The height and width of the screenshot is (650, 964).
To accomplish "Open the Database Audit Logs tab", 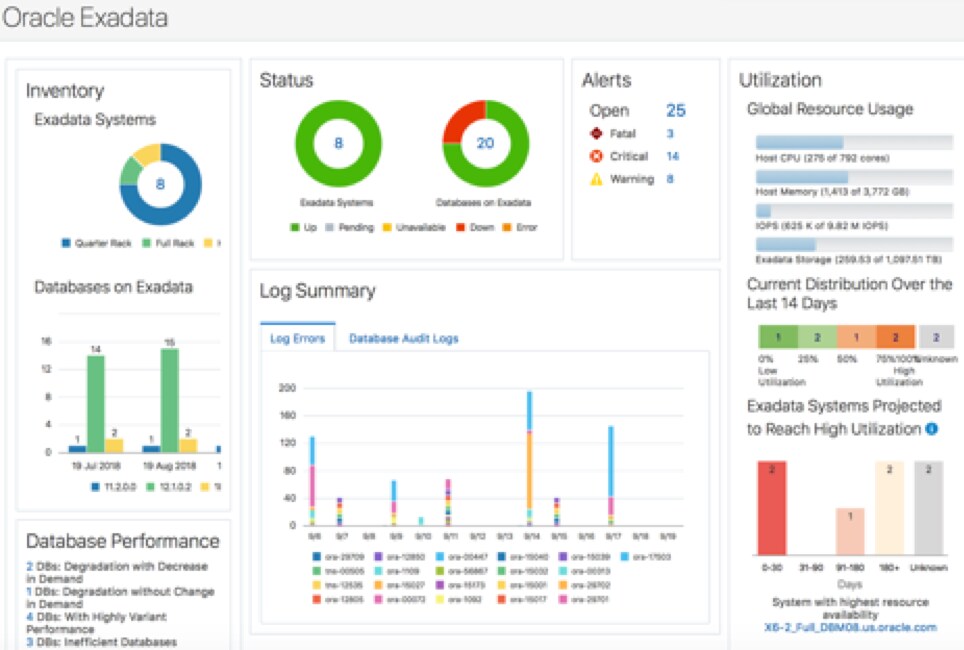I will click(403, 338).
